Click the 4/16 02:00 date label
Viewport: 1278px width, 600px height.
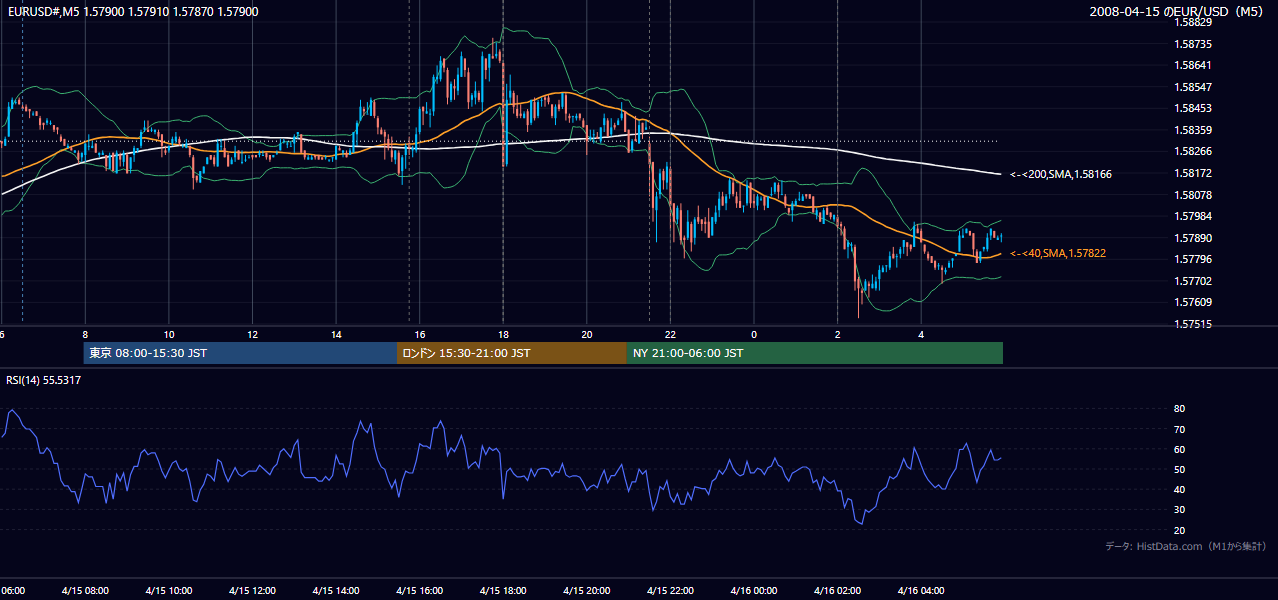point(837,591)
